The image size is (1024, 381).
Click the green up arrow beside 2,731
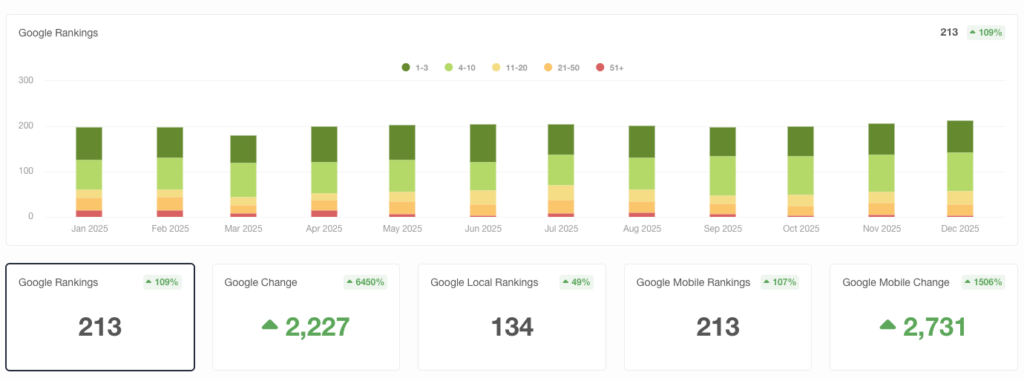(888, 325)
